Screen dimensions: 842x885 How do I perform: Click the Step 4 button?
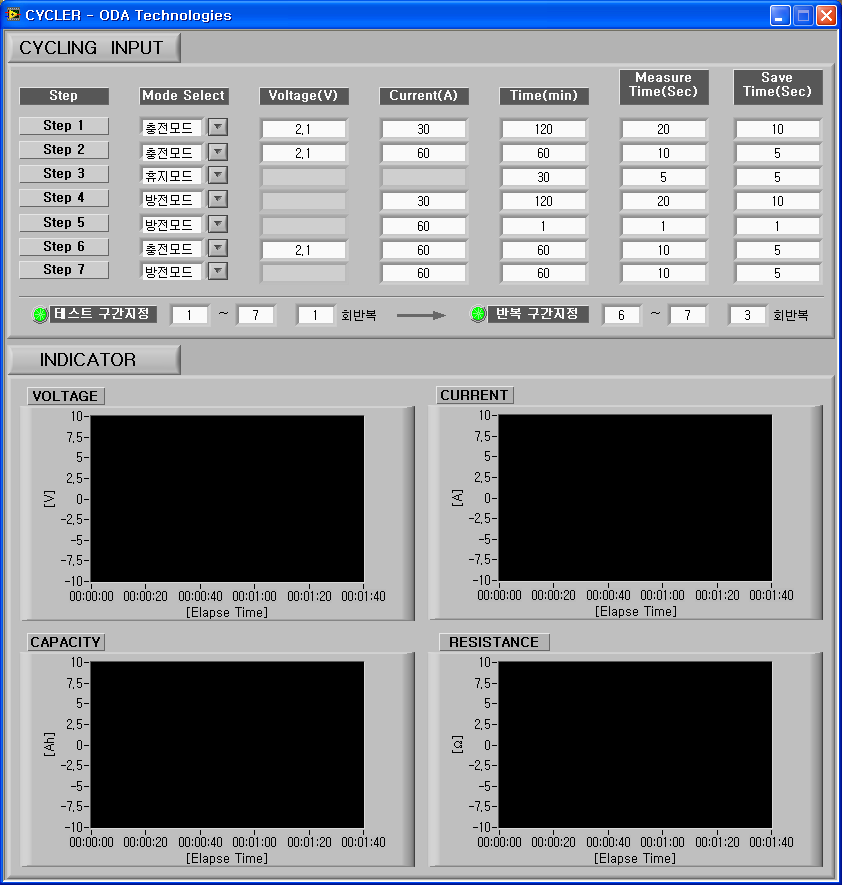click(x=64, y=198)
